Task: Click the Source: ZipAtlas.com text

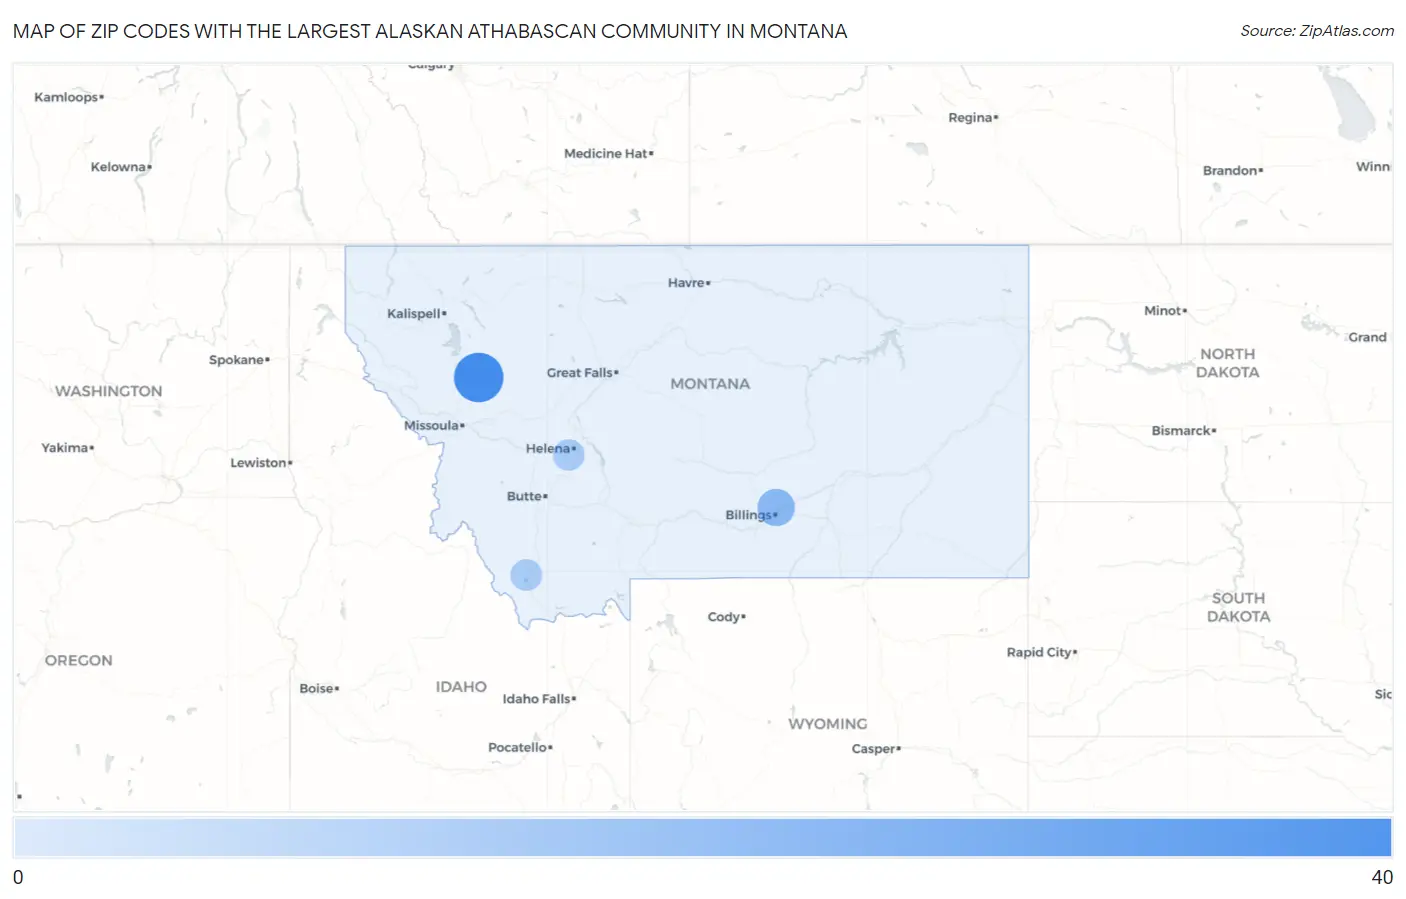Action: [1317, 31]
